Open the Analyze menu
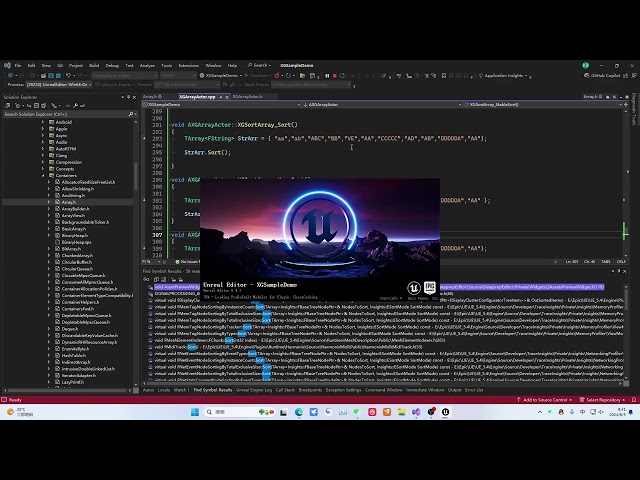The image size is (640, 480). pos(147,65)
